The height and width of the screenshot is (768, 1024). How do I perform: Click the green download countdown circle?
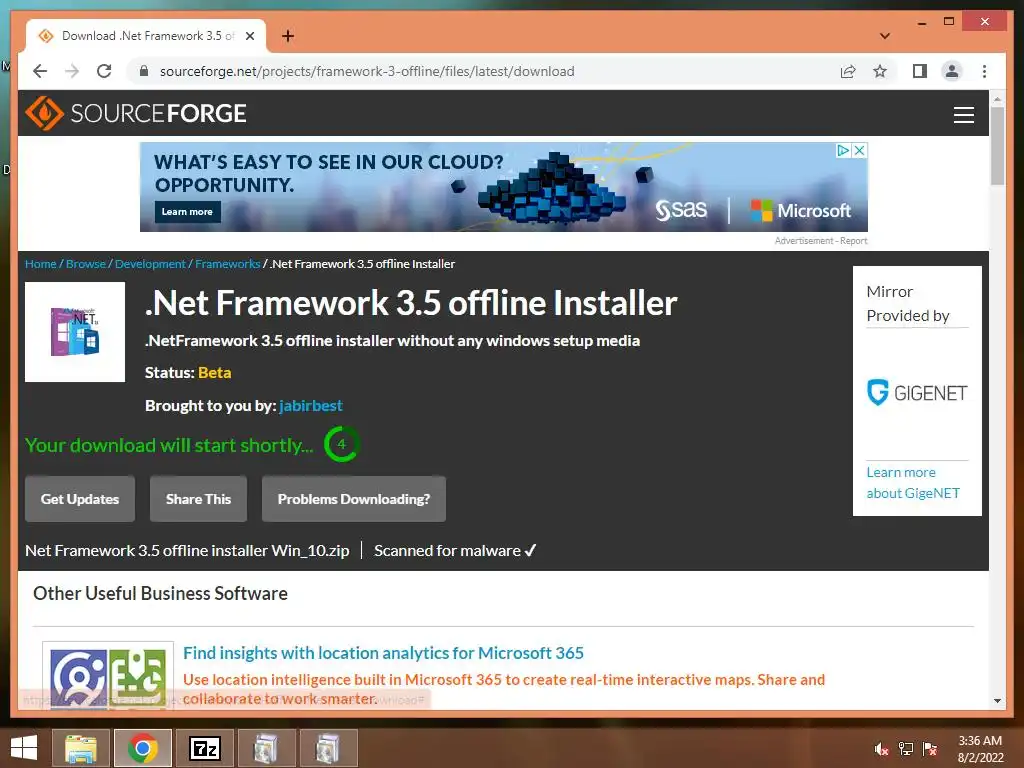[341, 444]
